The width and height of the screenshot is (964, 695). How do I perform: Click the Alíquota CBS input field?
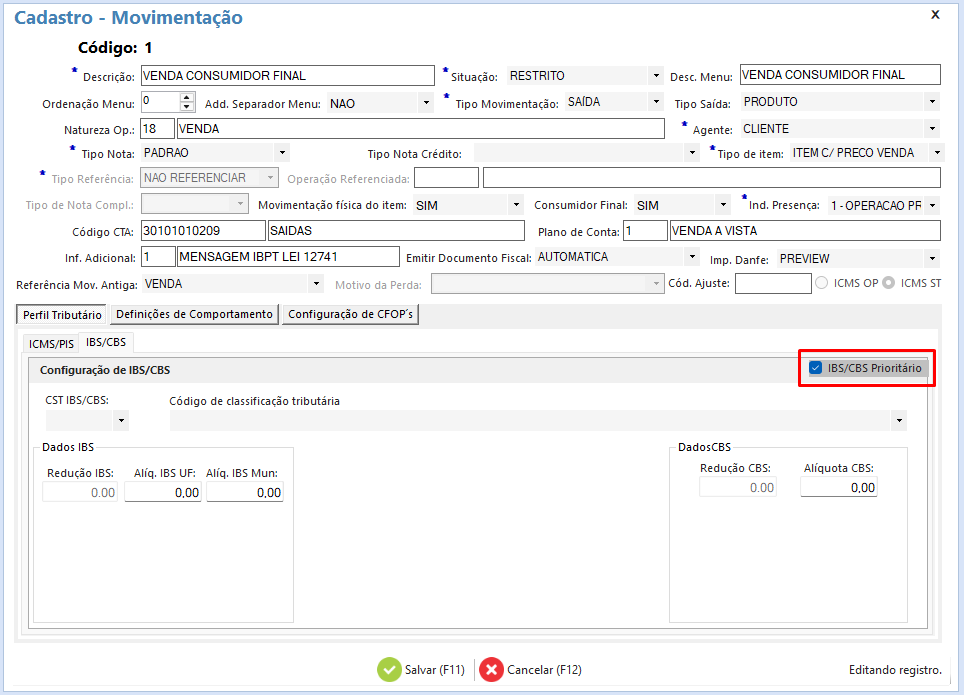(x=839, y=488)
